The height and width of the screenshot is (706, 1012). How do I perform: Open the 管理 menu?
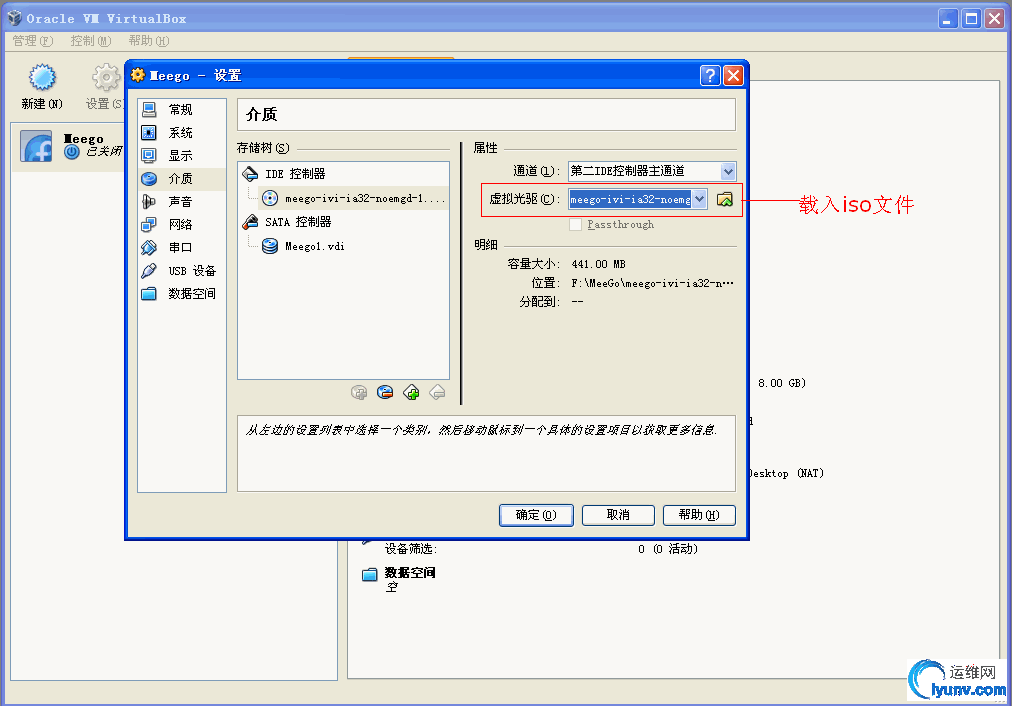tap(32, 41)
